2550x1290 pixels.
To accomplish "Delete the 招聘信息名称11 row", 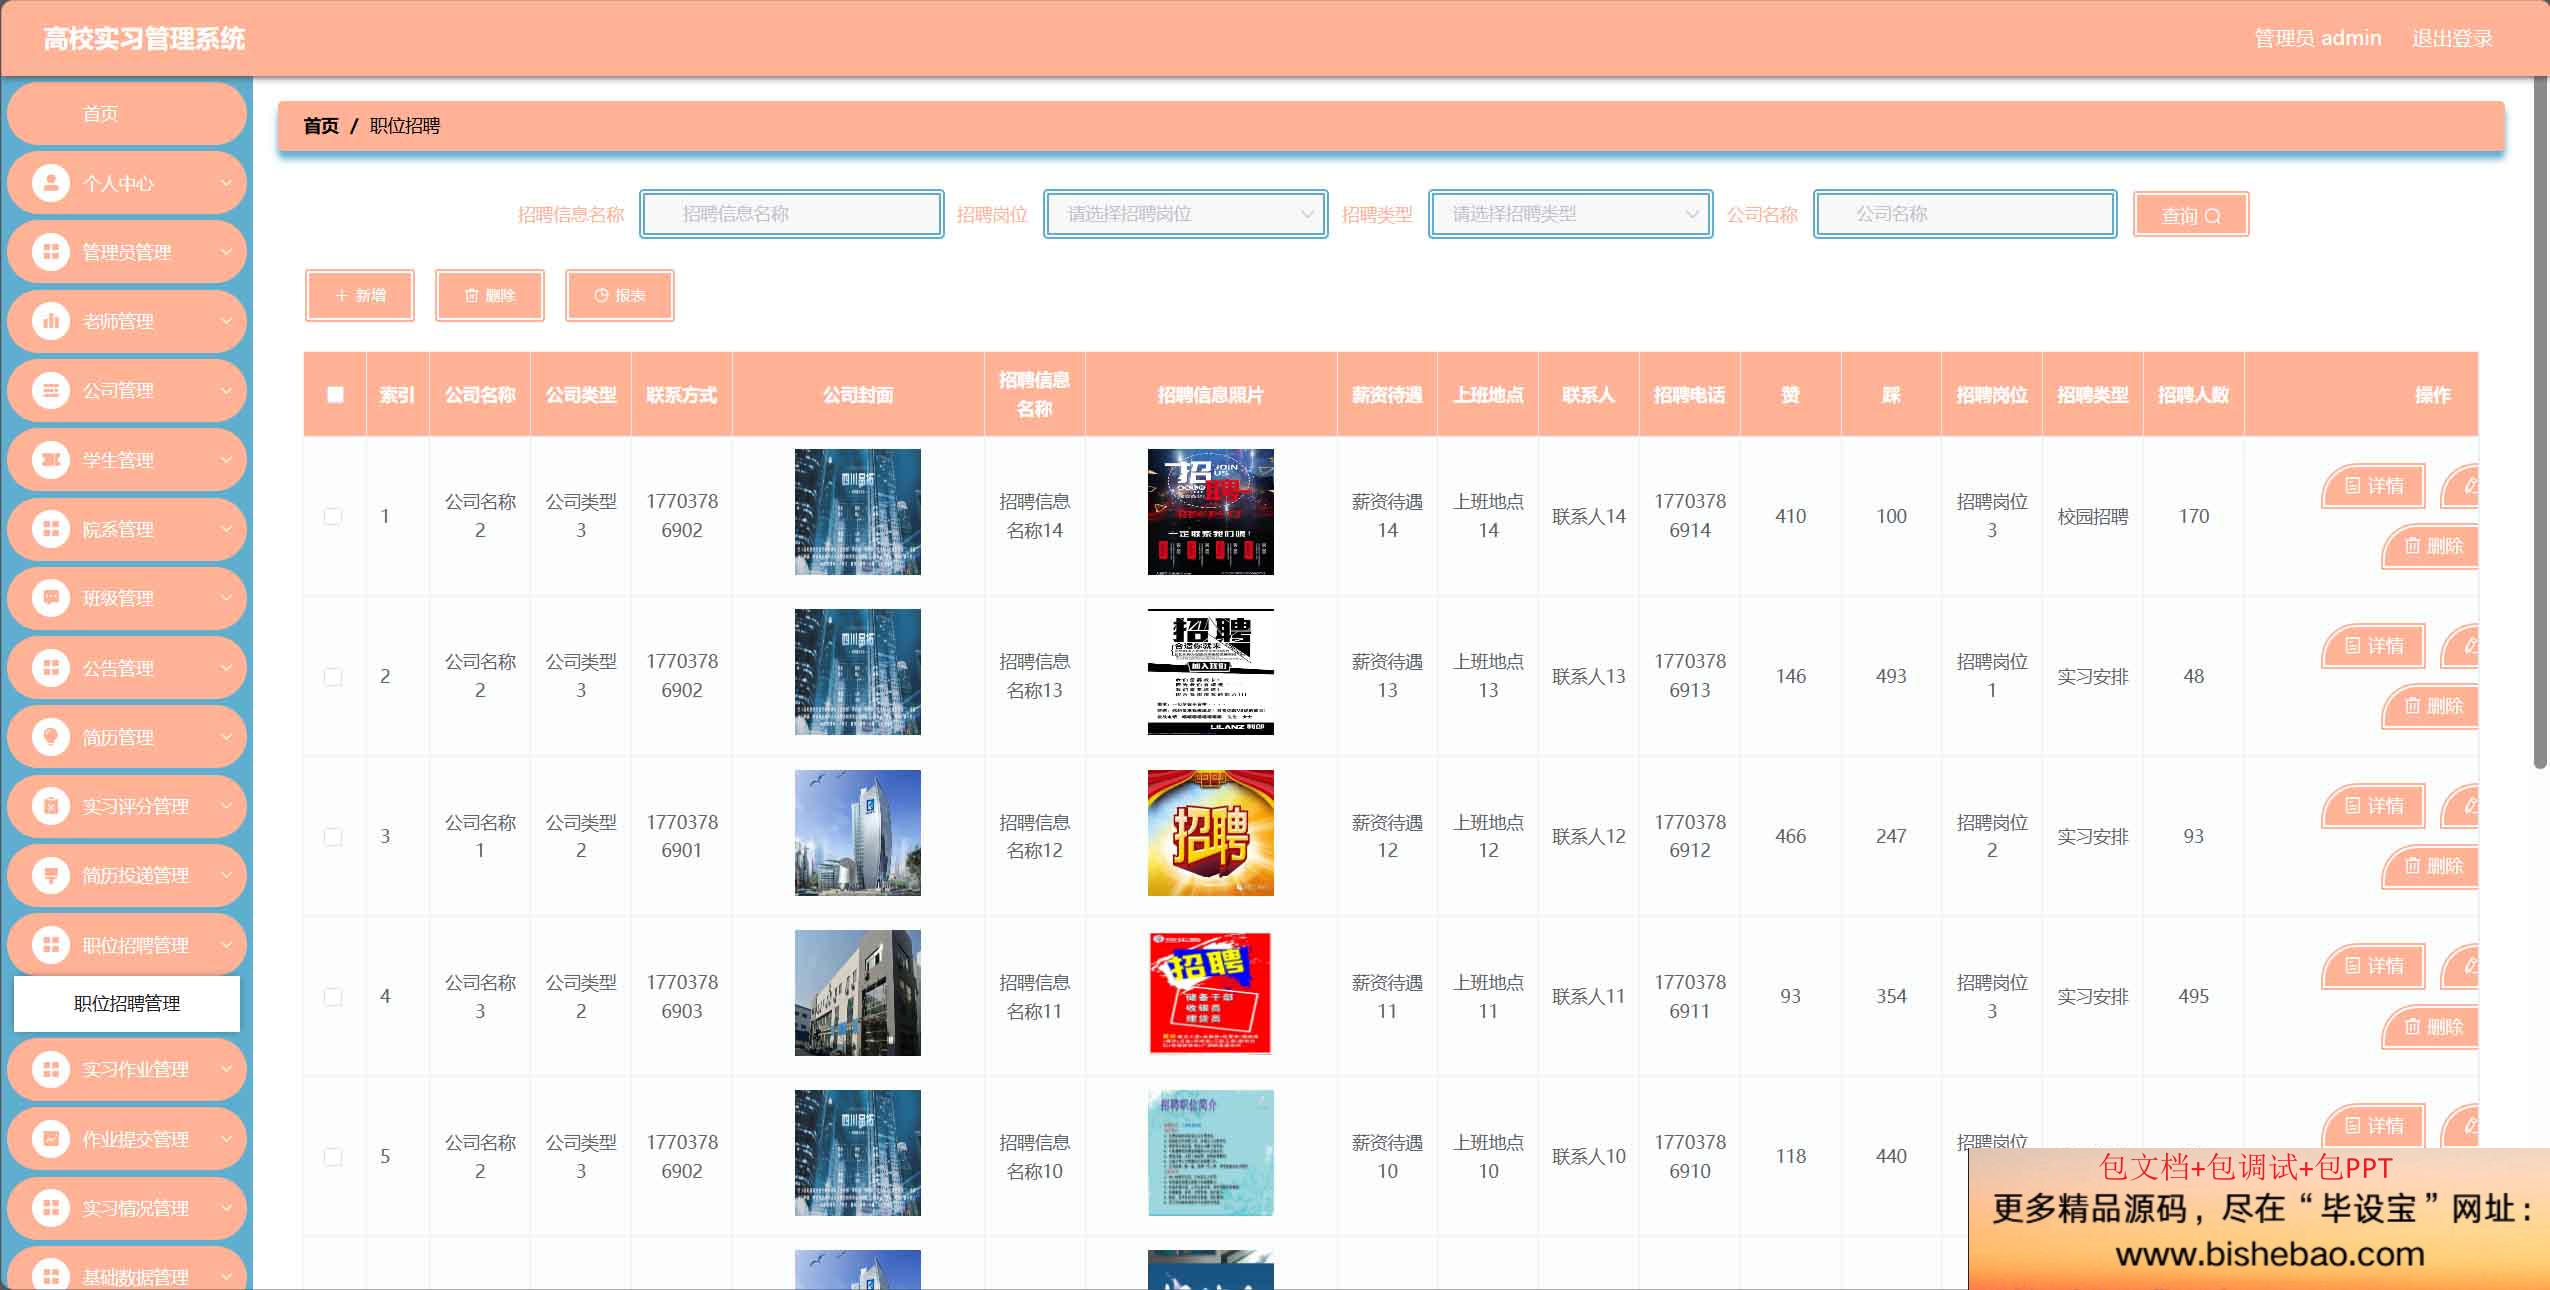I will click(x=2432, y=1026).
